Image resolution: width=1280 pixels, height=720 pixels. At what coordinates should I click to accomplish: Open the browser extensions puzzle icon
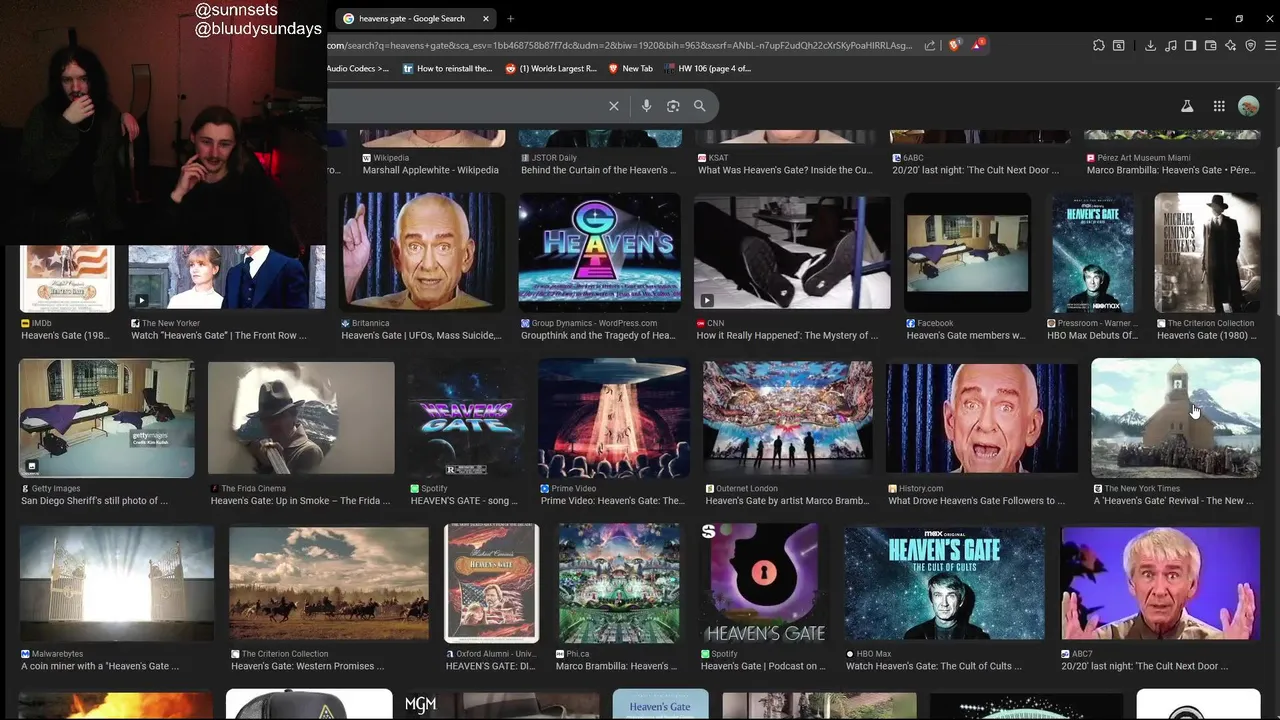pos(1099,45)
